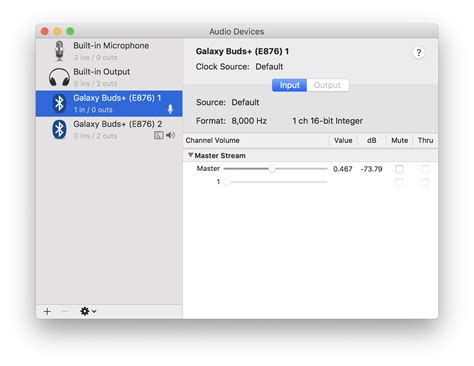474x366 pixels.
Task: Click the system alert sound badge icon
Action: (159, 135)
